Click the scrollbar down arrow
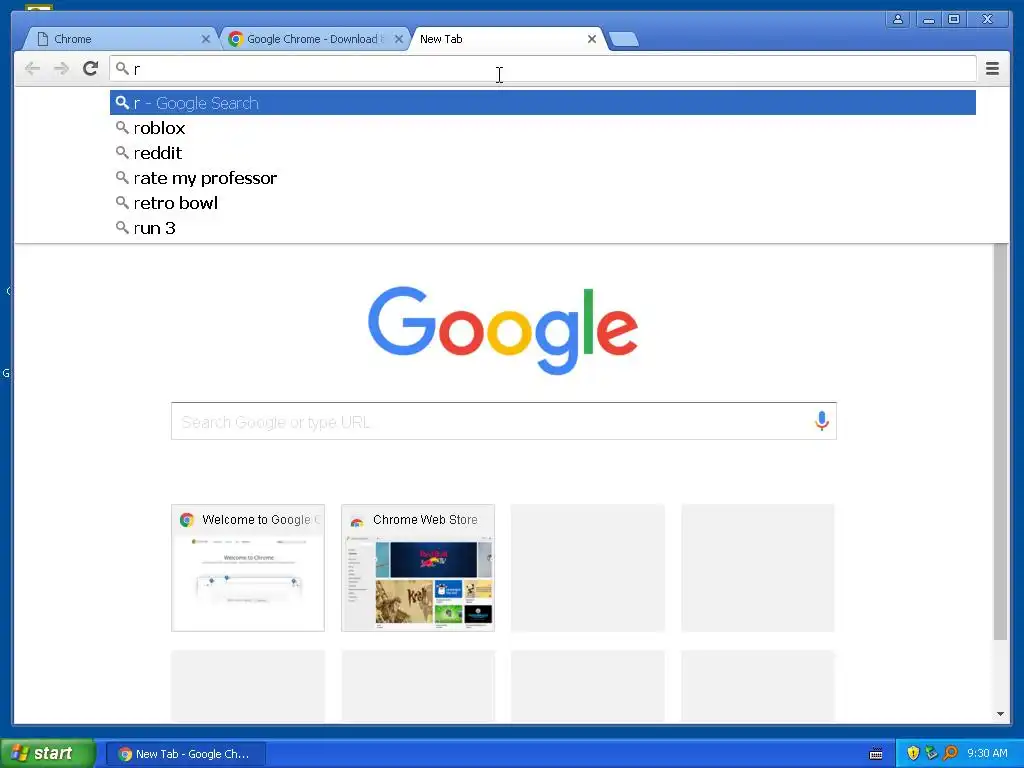Image resolution: width=1024 pixels, height=768 pixels. coord(1000,714)
